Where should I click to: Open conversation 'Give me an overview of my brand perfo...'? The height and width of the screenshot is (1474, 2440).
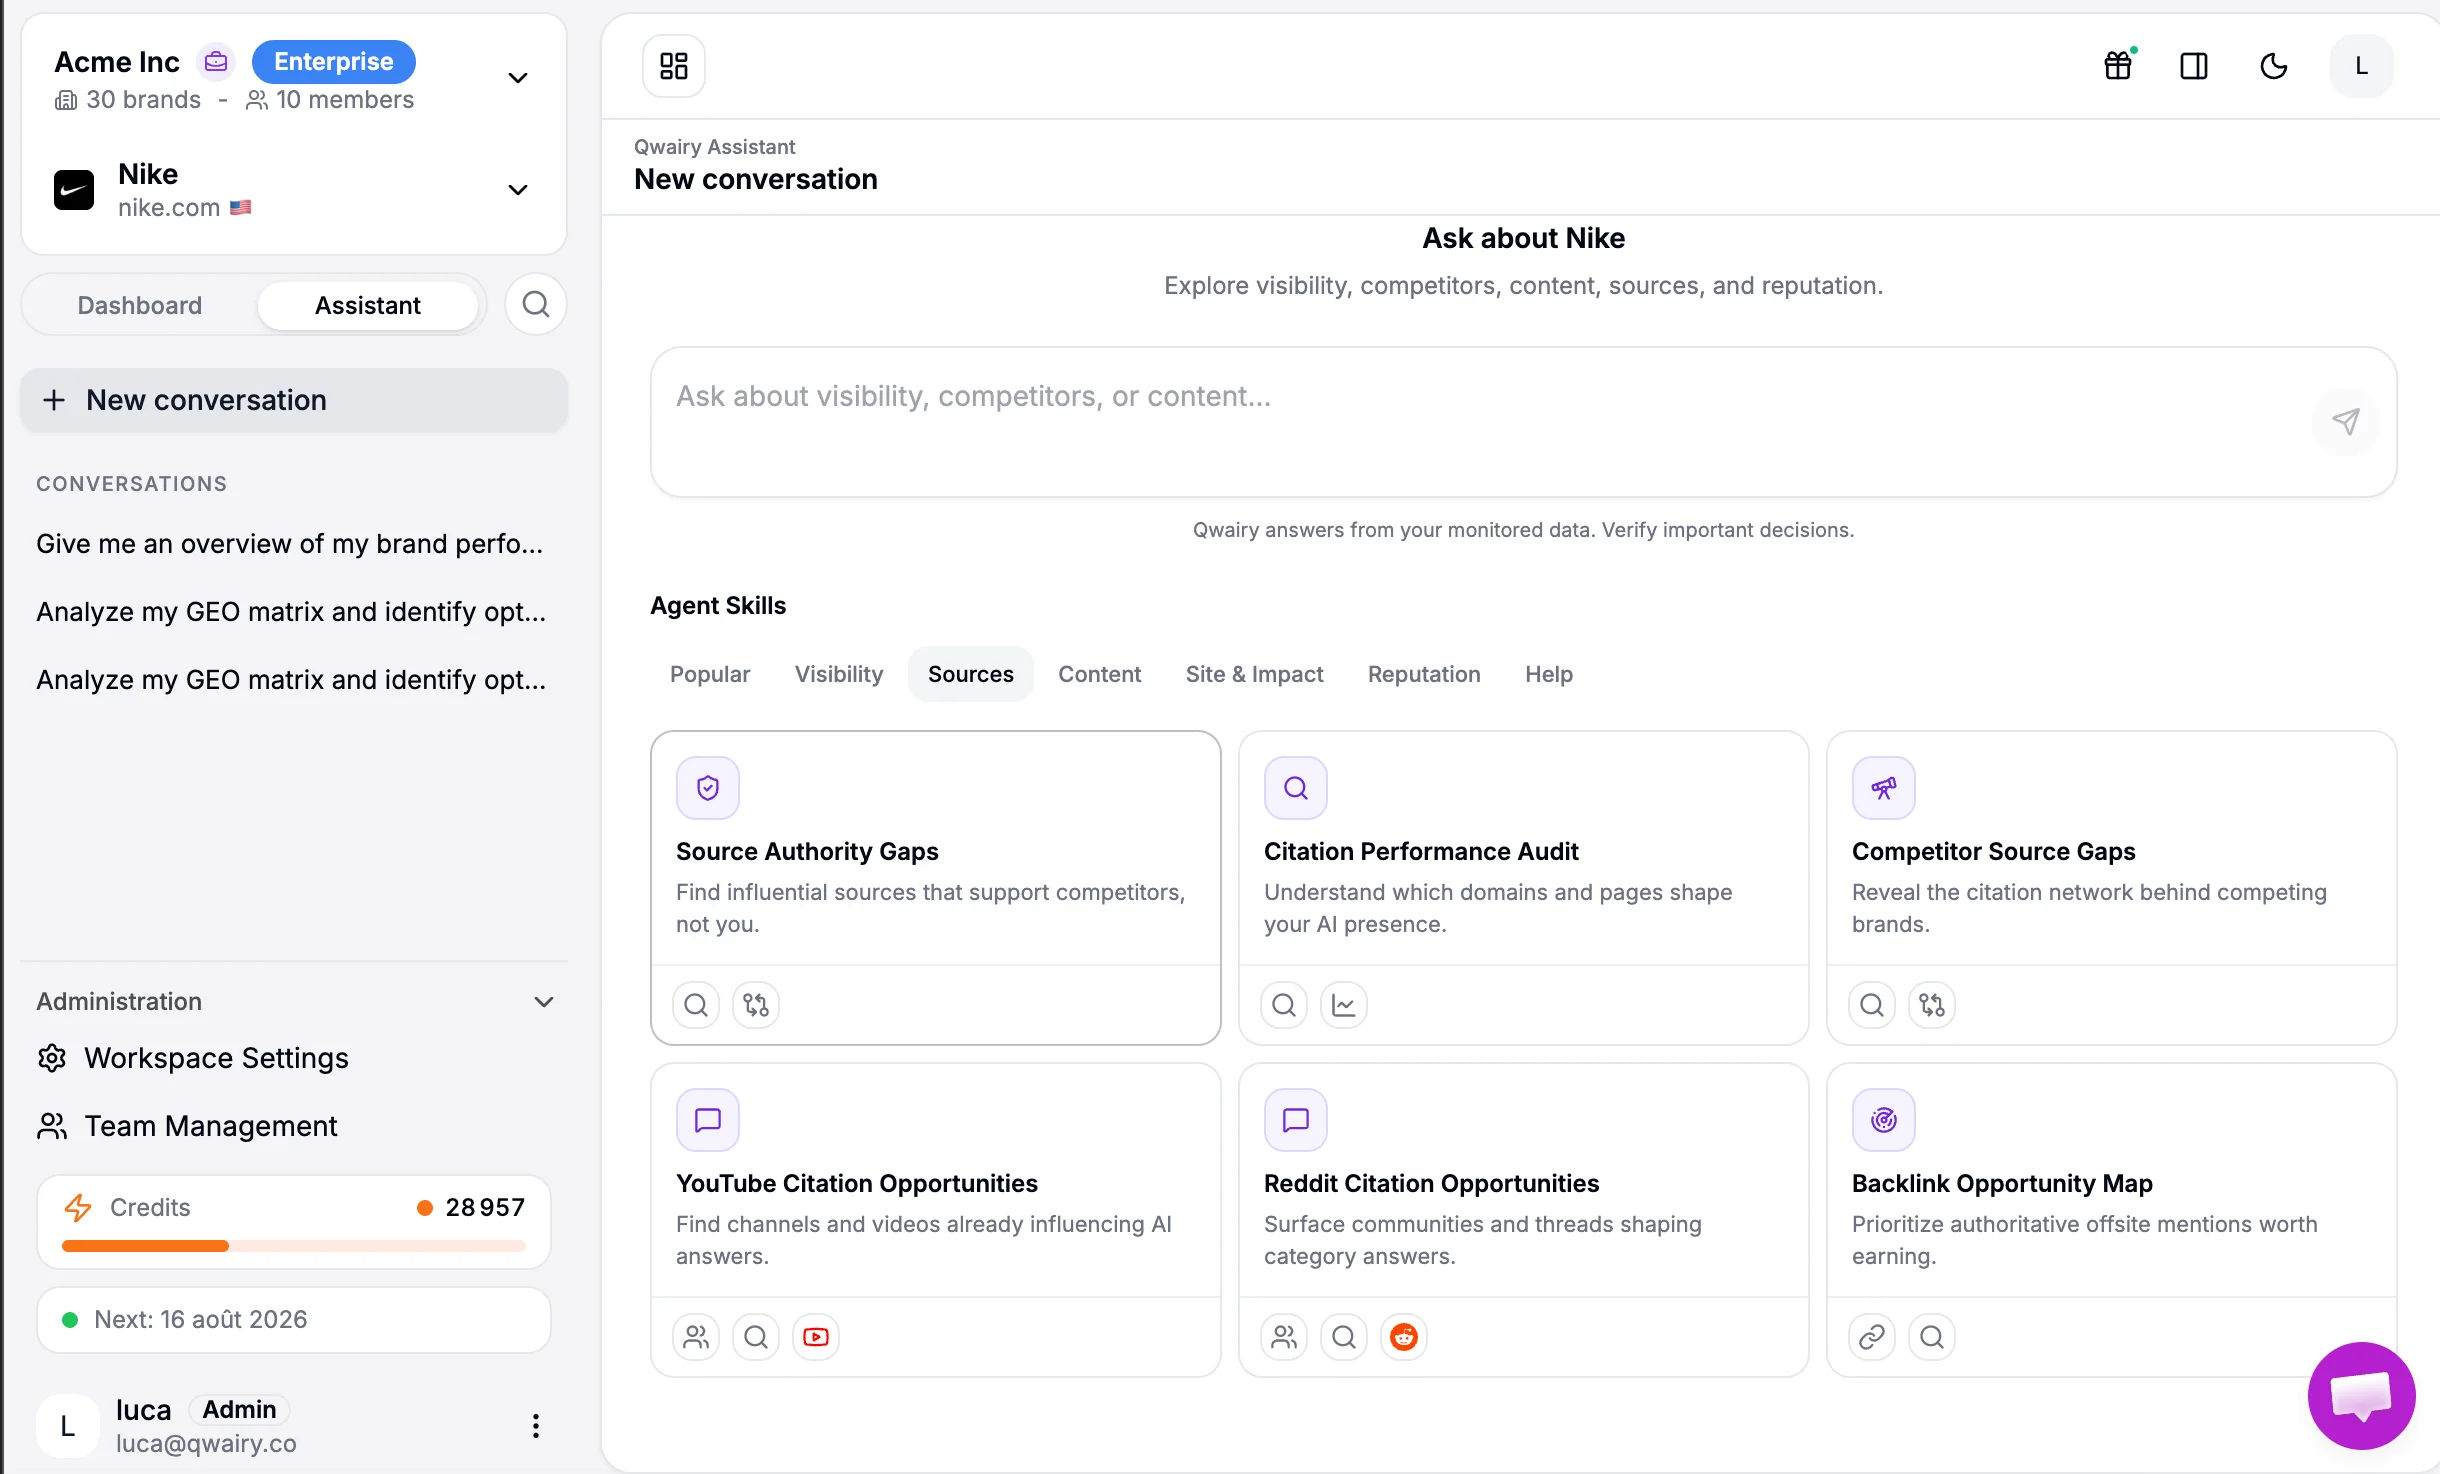(x=290, y=544)
